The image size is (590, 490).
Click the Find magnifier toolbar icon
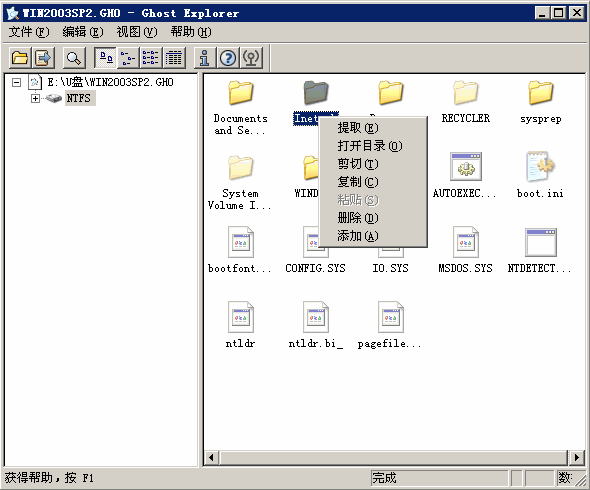[x=74, y=58]
